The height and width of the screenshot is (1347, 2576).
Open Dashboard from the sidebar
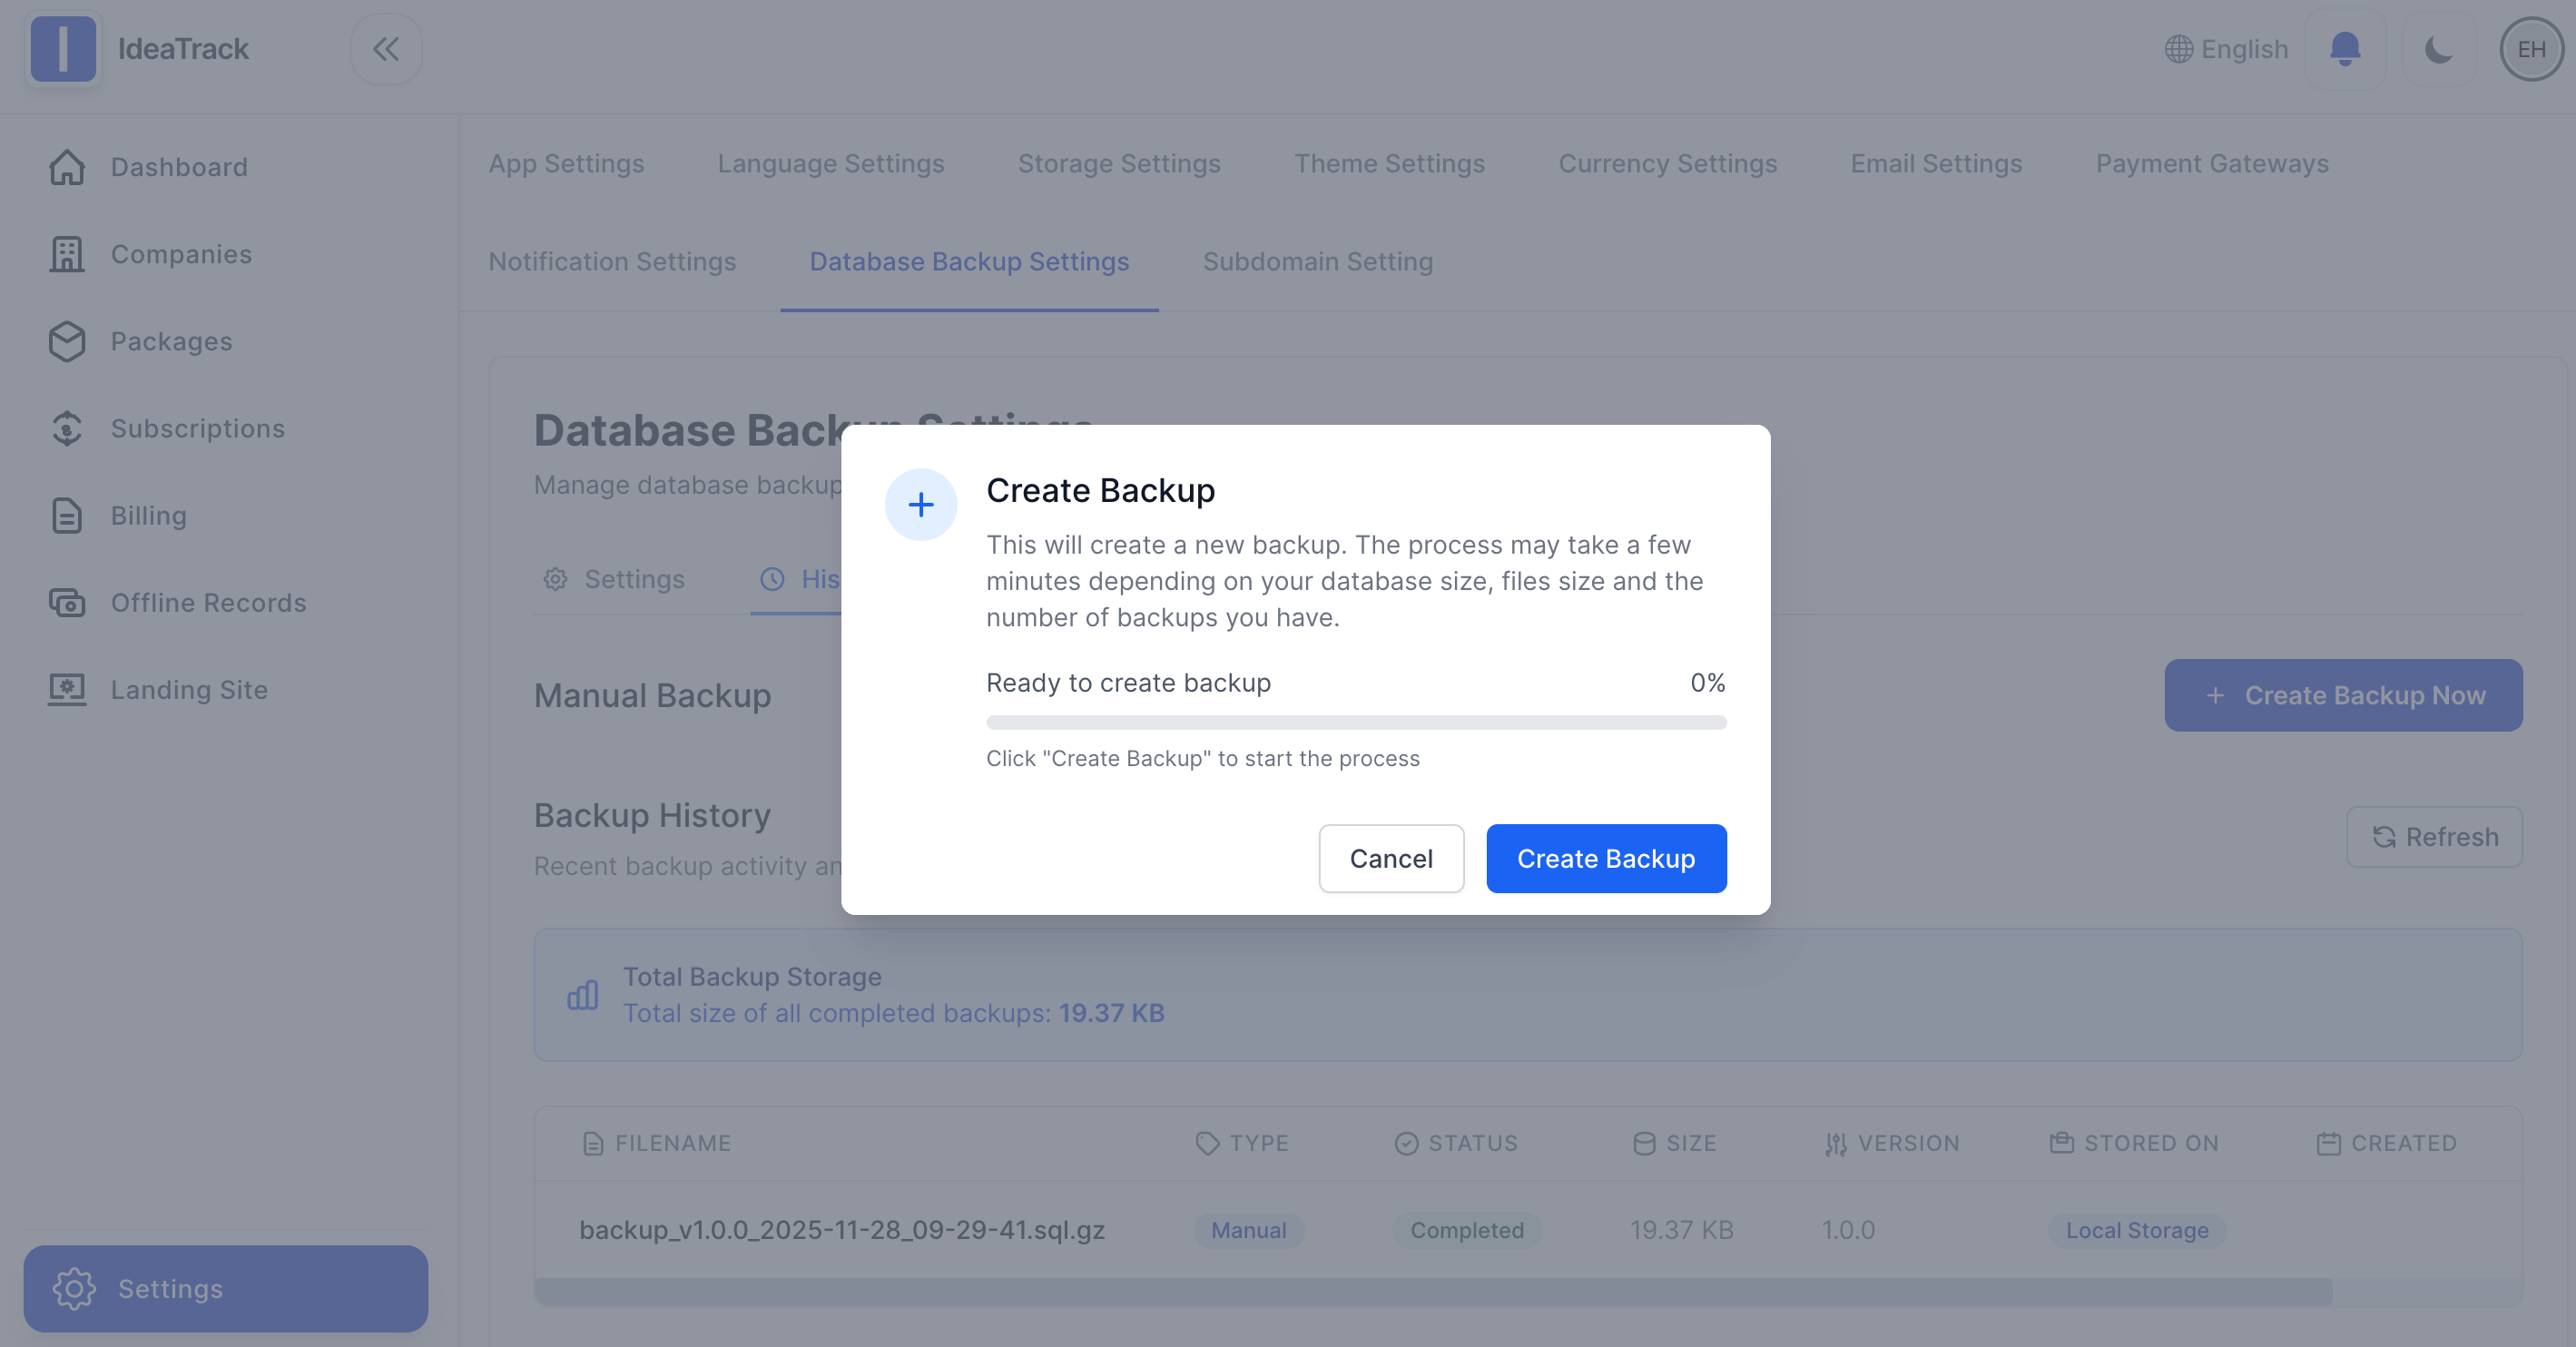coord(179,167)
